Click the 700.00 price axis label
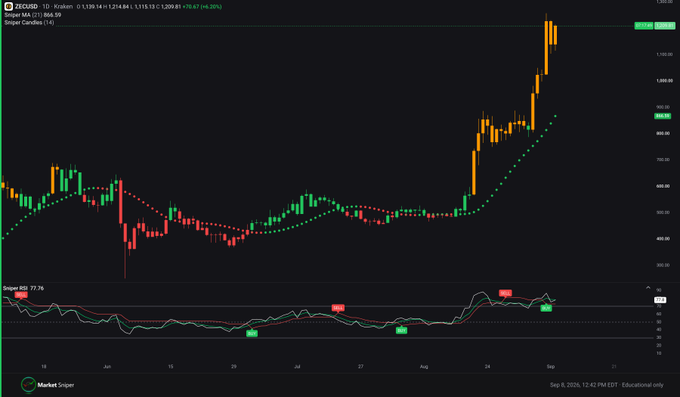680x397 pixels. tap(663, 160)
